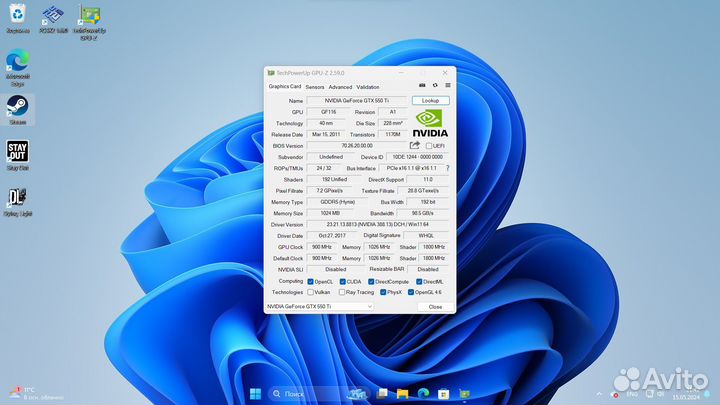Click the Oct 27, 2017 driver date
Image resolution: width=720 pixels, height=405 pixels.
pos(332,236)
